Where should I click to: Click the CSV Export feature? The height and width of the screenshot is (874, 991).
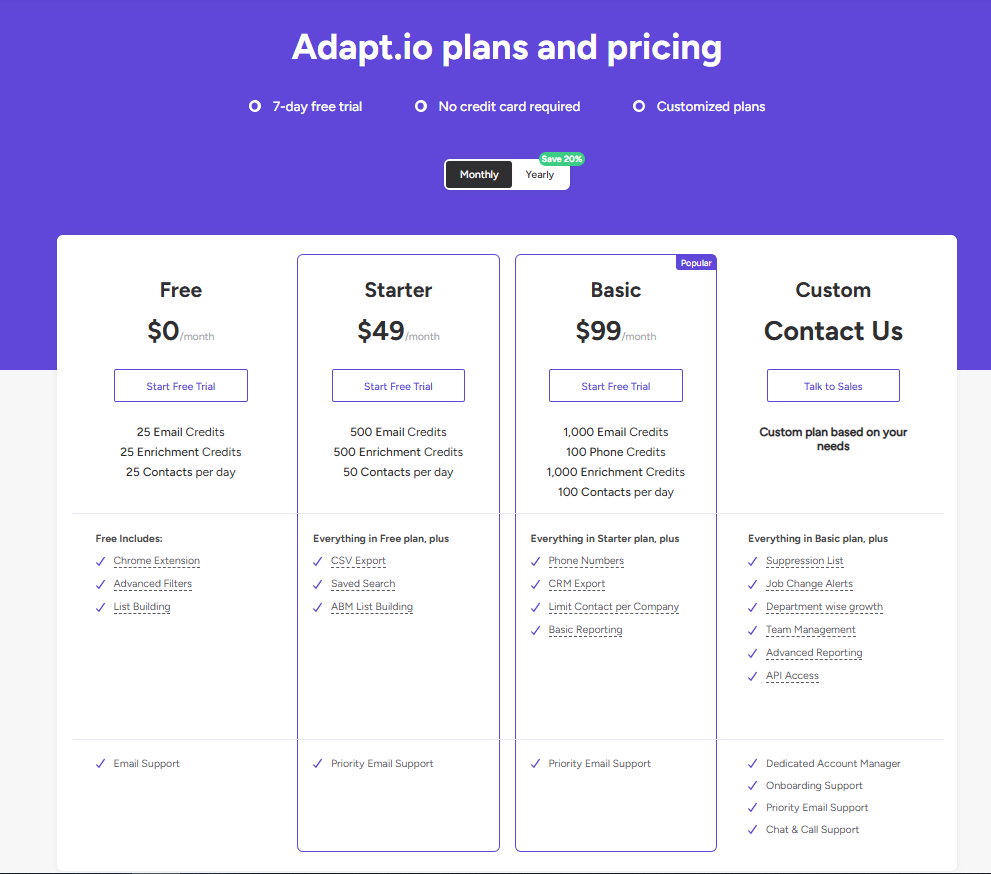point(358,561)
